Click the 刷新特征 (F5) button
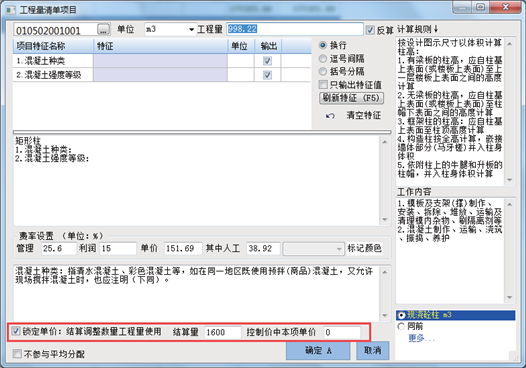526x368 pixels. tap(351, 98)
